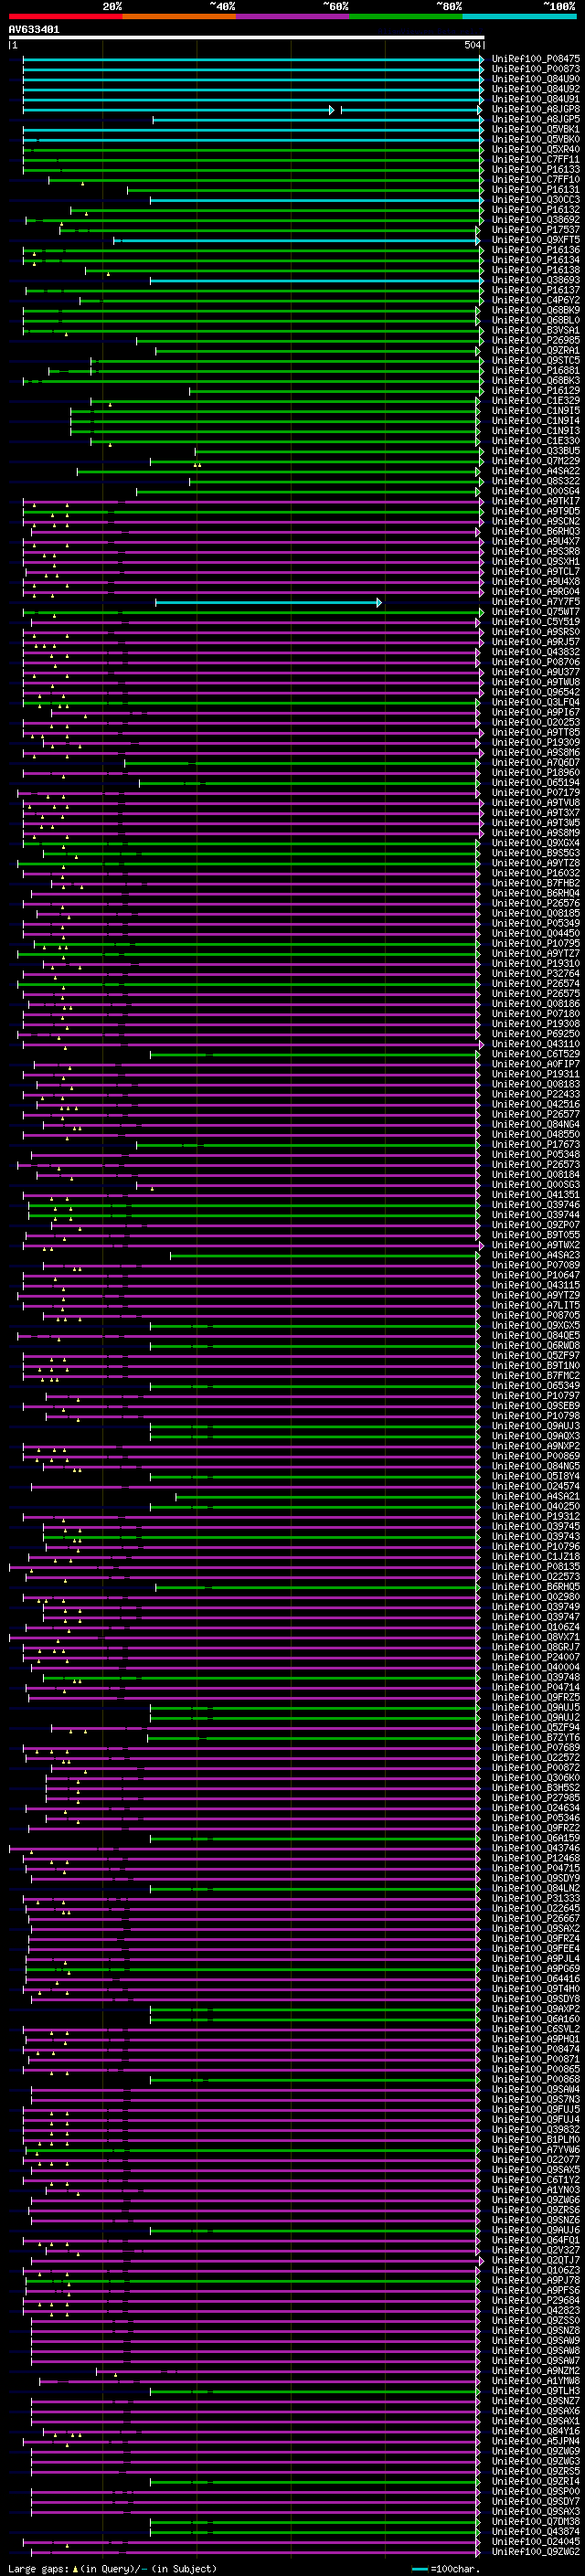This screenshot has width=585, height=2576.
Task: Open hit UniRef100_P00873
Action: pos(535,69)
